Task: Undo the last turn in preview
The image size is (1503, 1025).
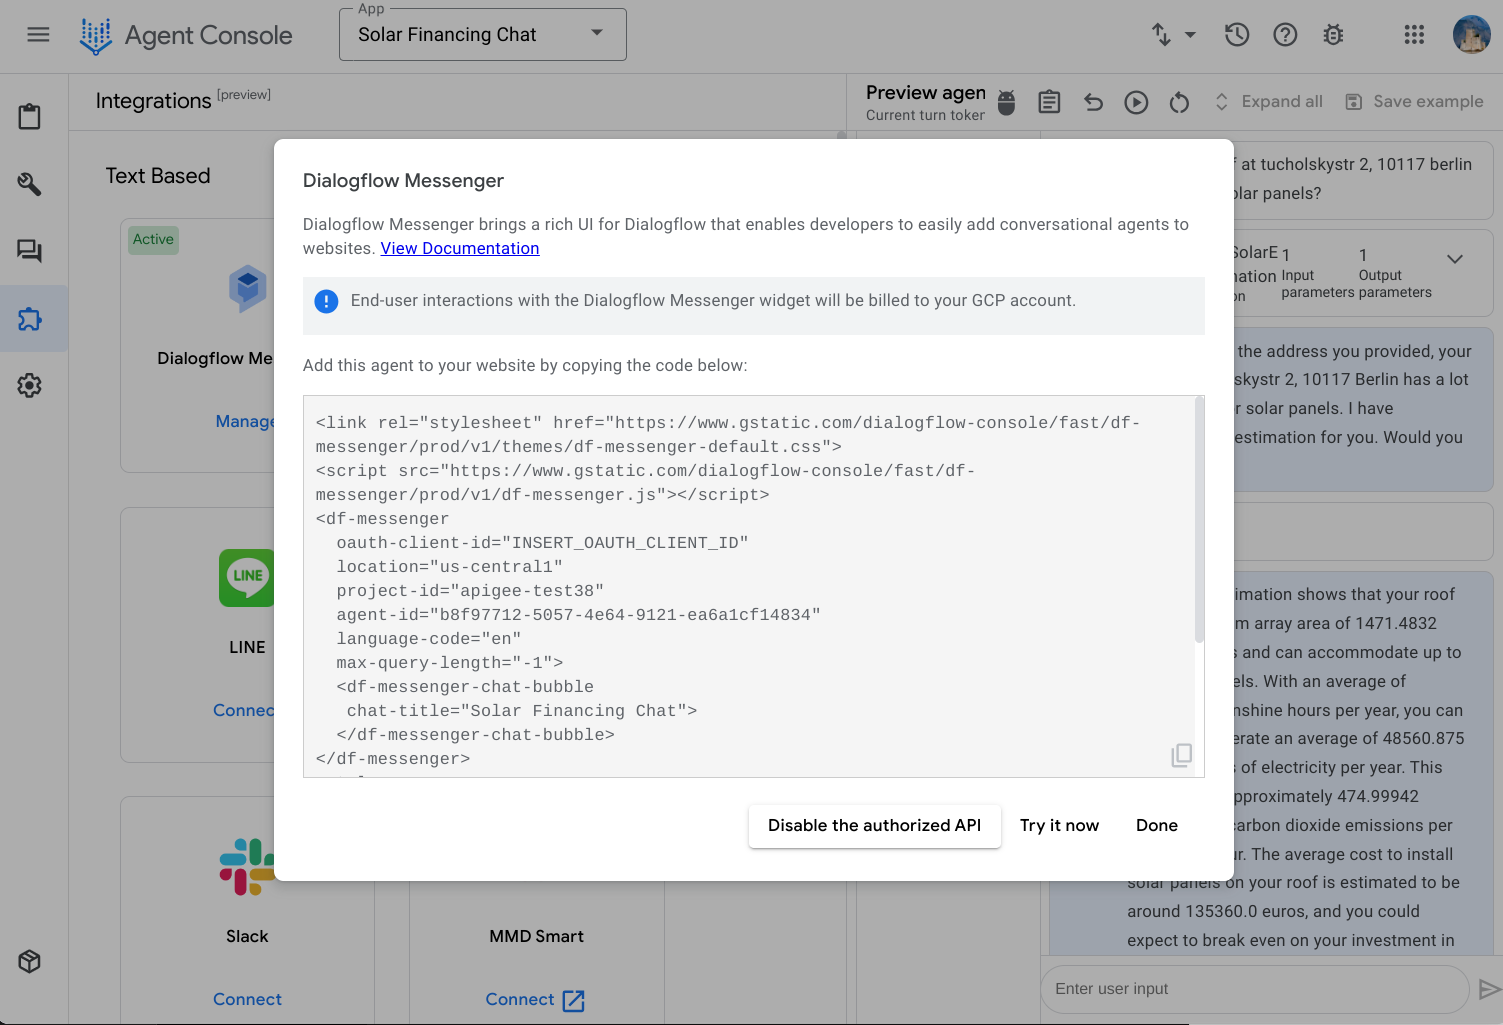Action: 1093,102
